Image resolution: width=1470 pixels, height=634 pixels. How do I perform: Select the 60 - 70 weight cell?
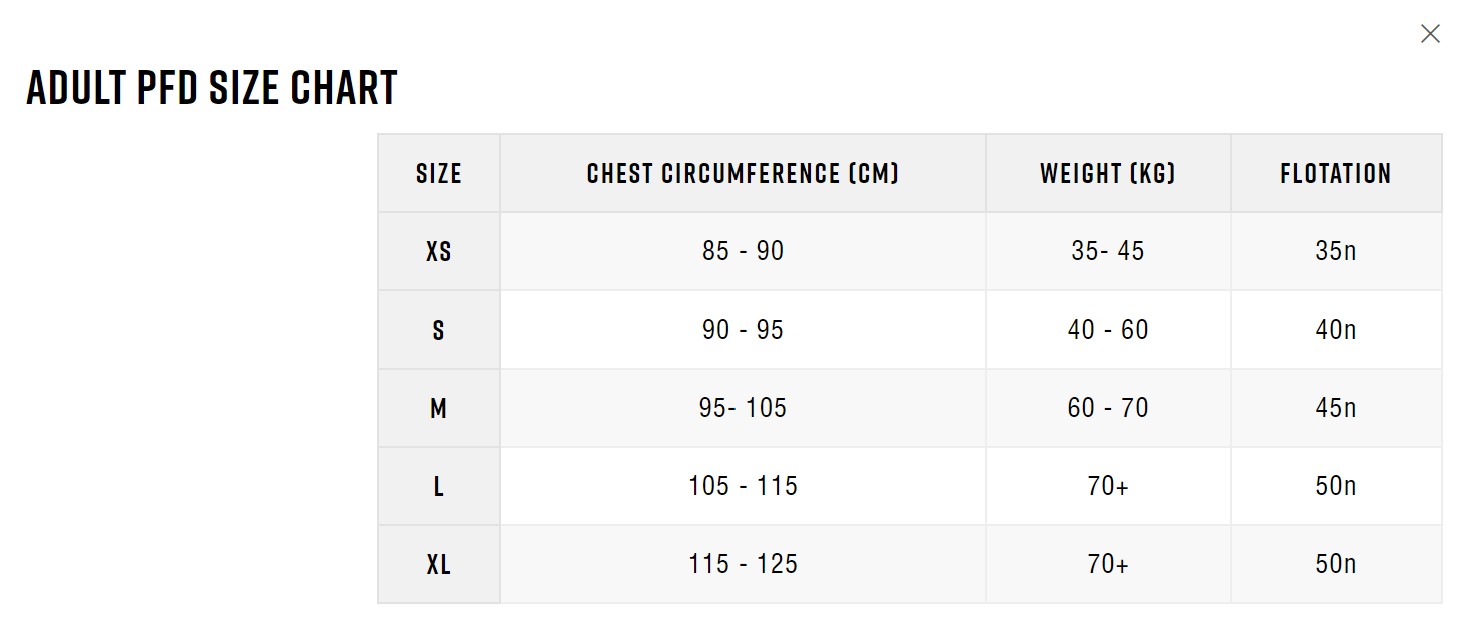click(x=1108, y=408)
